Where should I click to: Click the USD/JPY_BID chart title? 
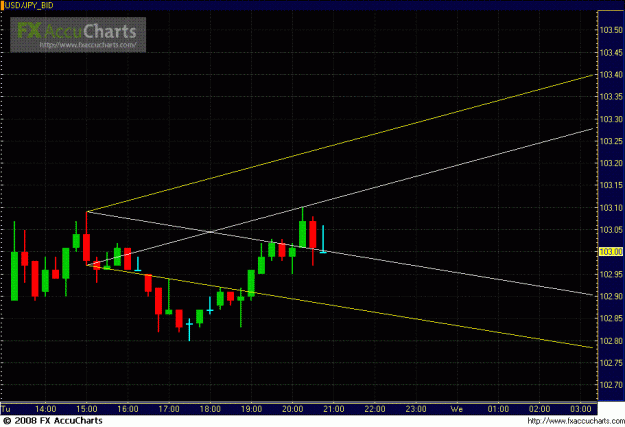pyautogui.click(x=29, y=6)
